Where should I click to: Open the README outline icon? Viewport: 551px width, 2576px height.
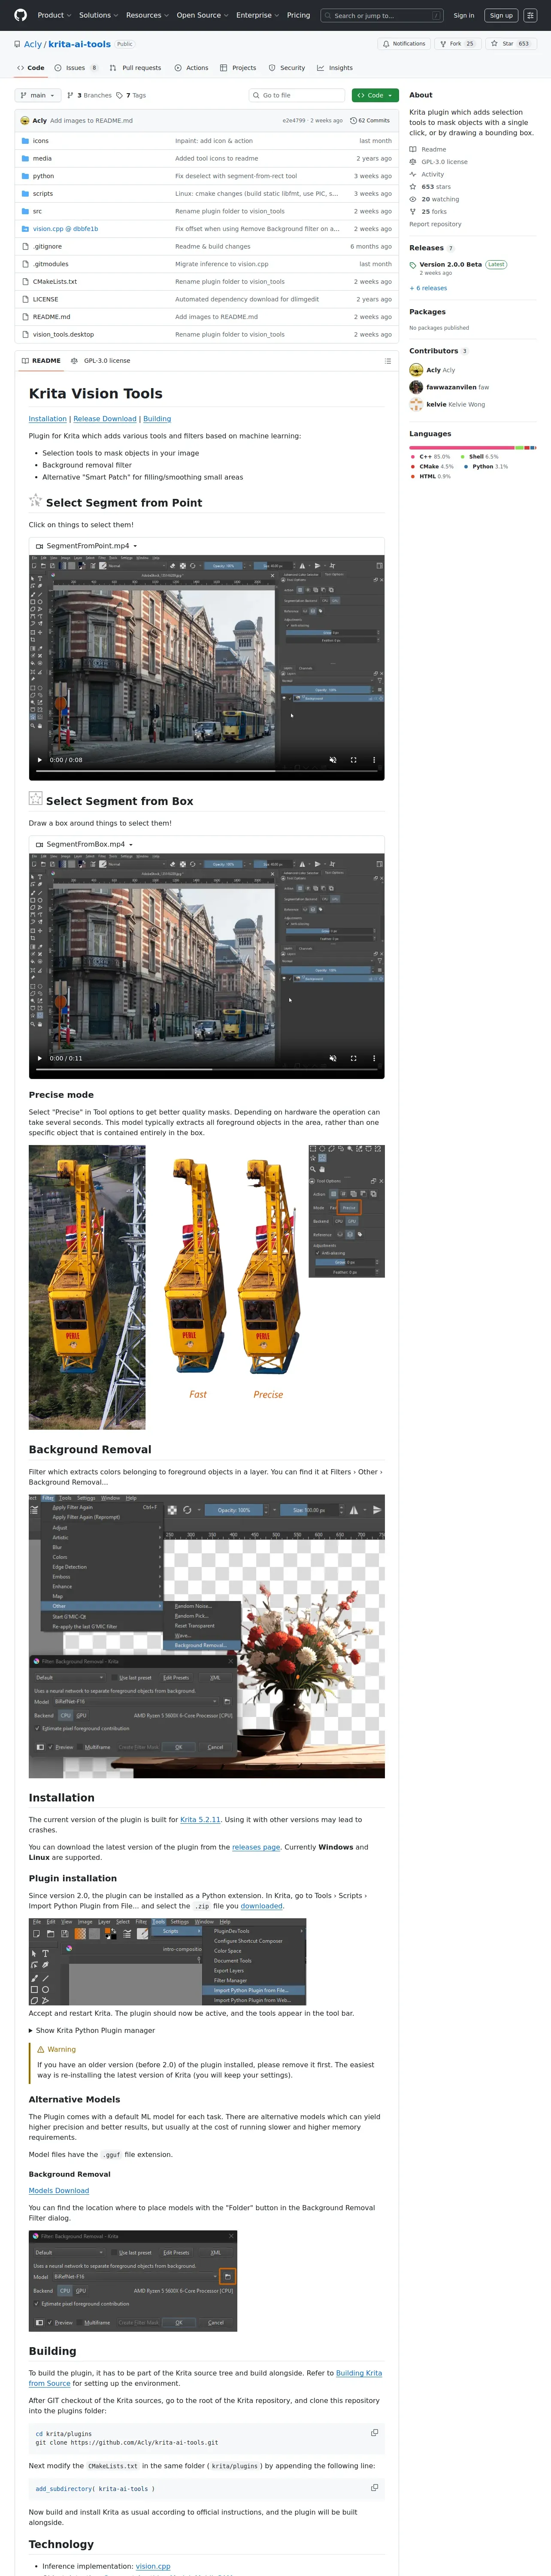(x=388, y=361)
